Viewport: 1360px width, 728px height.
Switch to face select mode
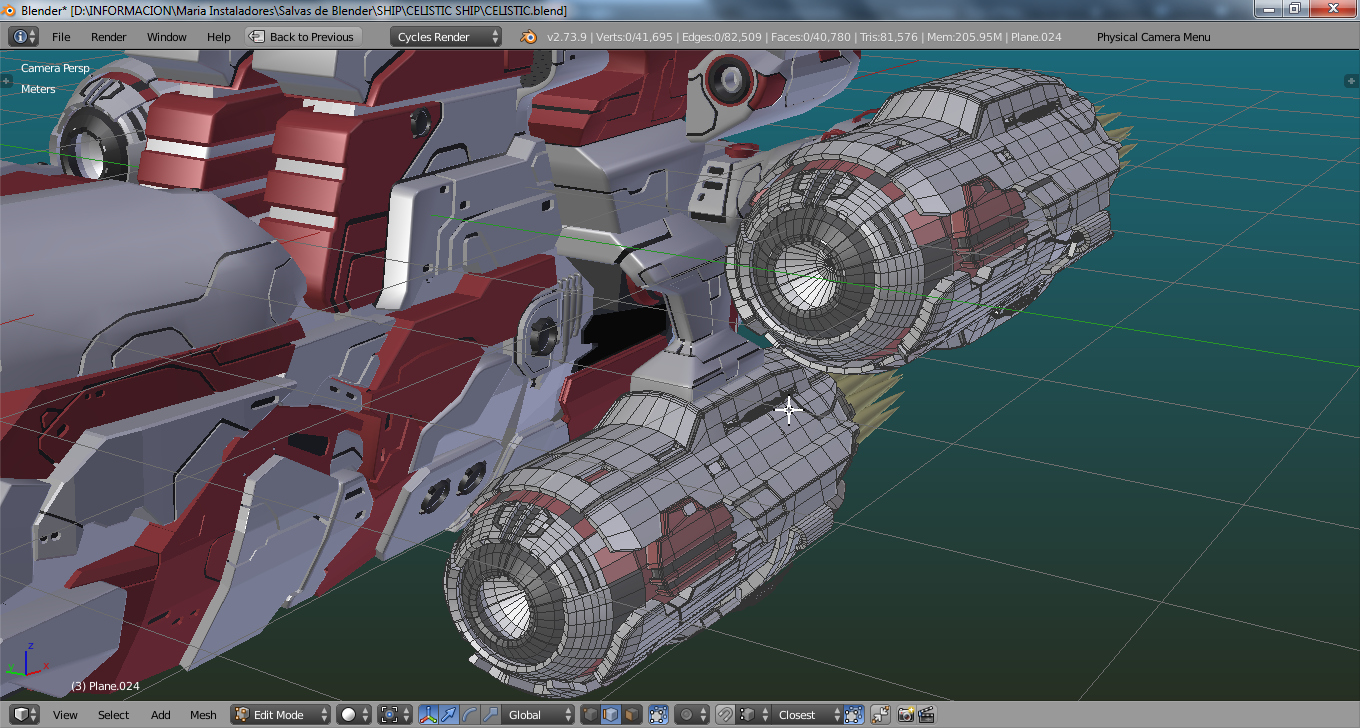click(x=632, y=715)
